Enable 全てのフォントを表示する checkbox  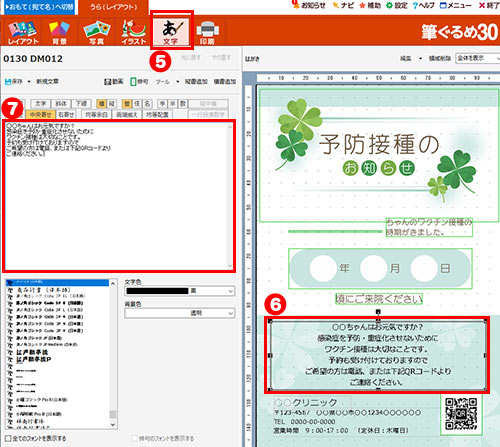coord(8,438)
